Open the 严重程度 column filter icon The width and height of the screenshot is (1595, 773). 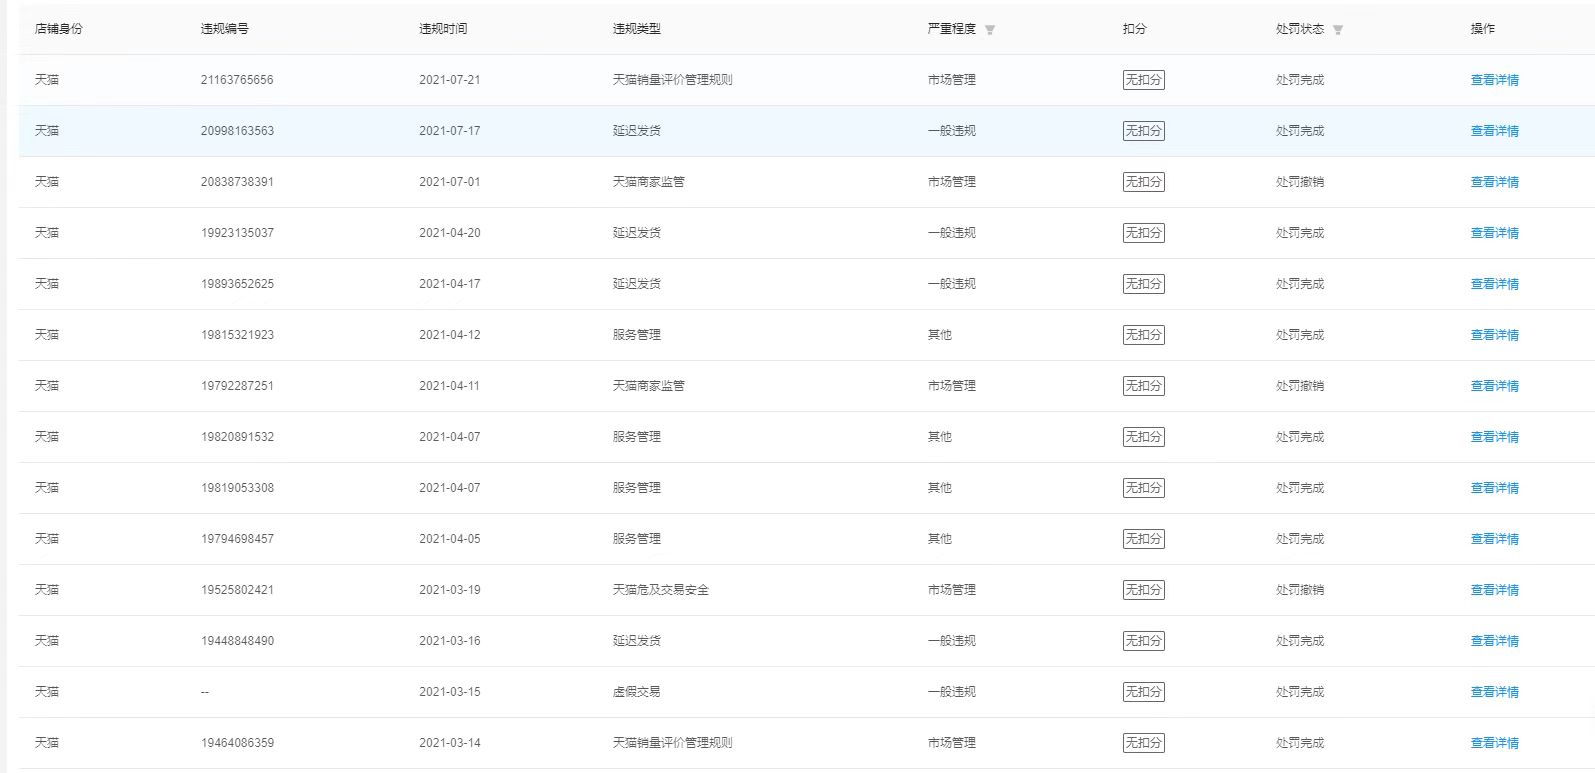[990, 30]
